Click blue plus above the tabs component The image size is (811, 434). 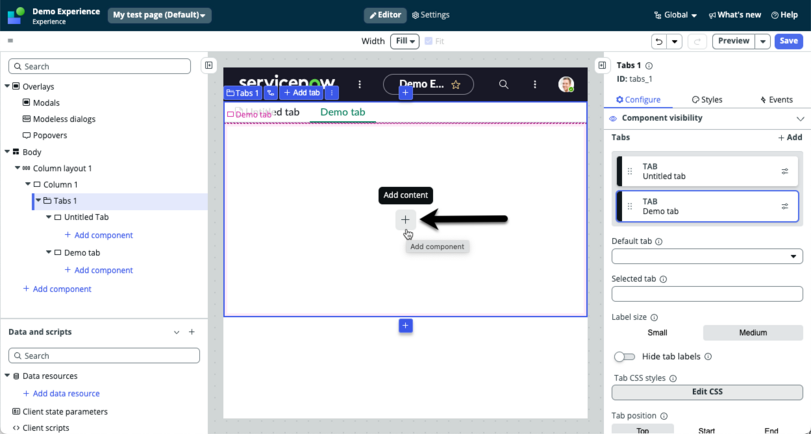(x=406, y=93)
